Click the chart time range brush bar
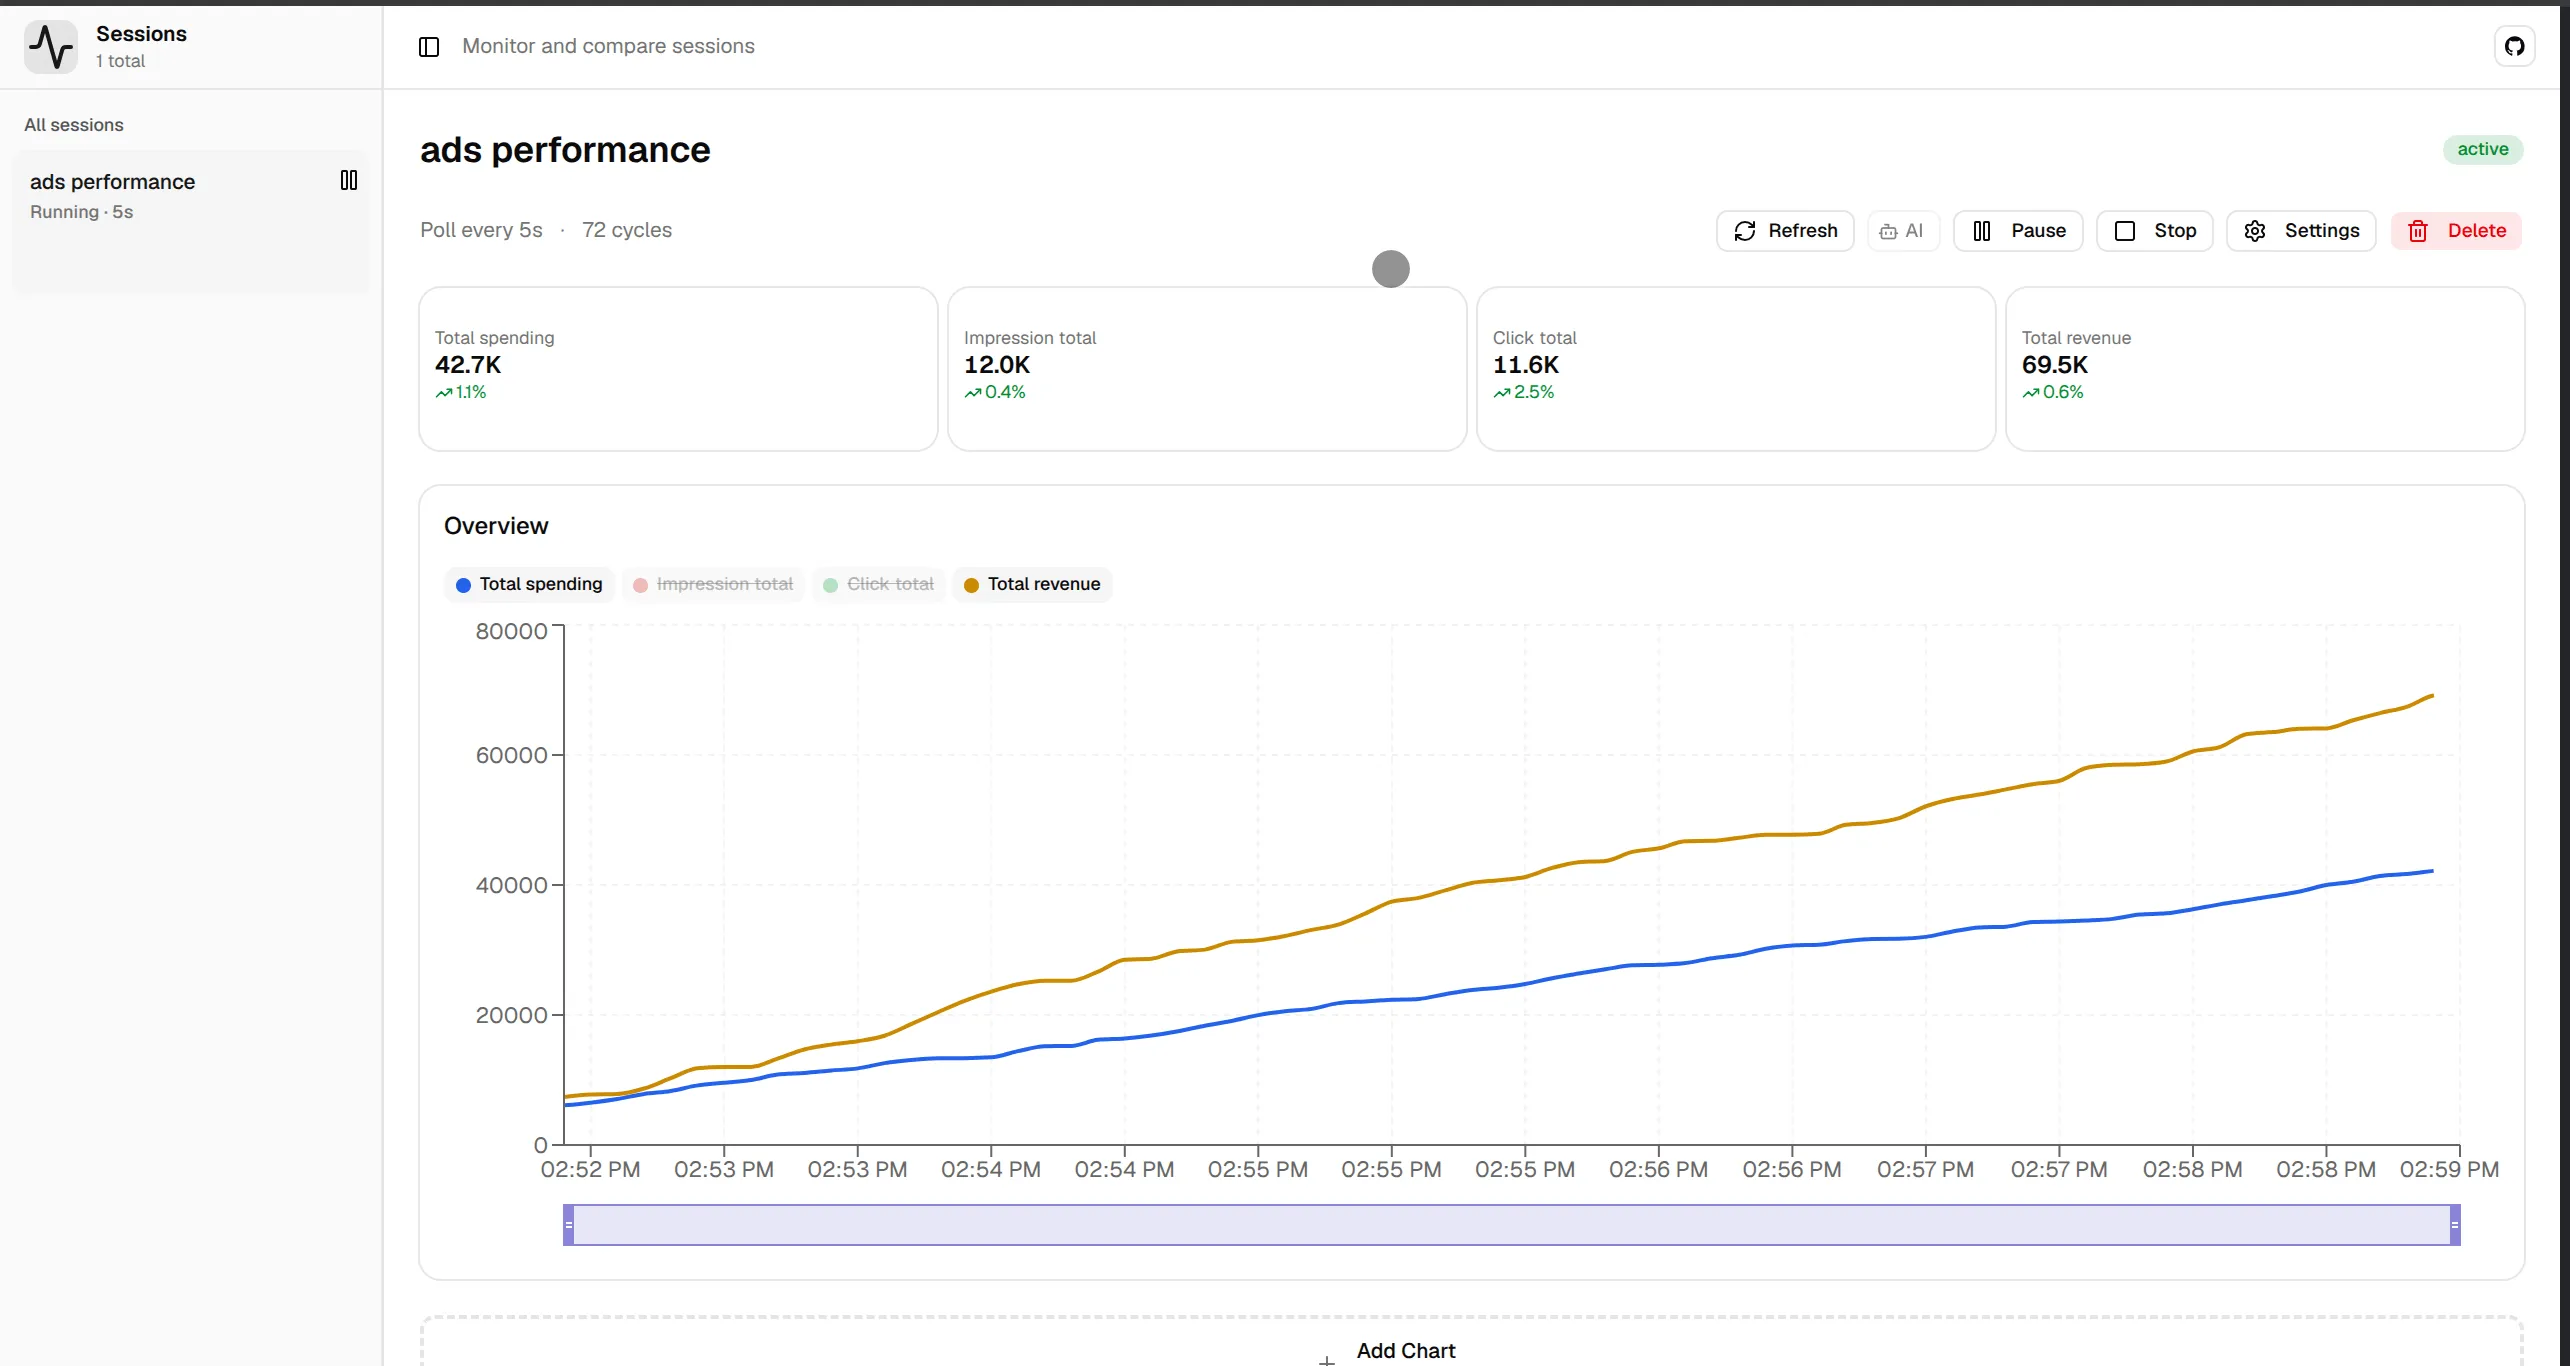 coord(1512,1225)
